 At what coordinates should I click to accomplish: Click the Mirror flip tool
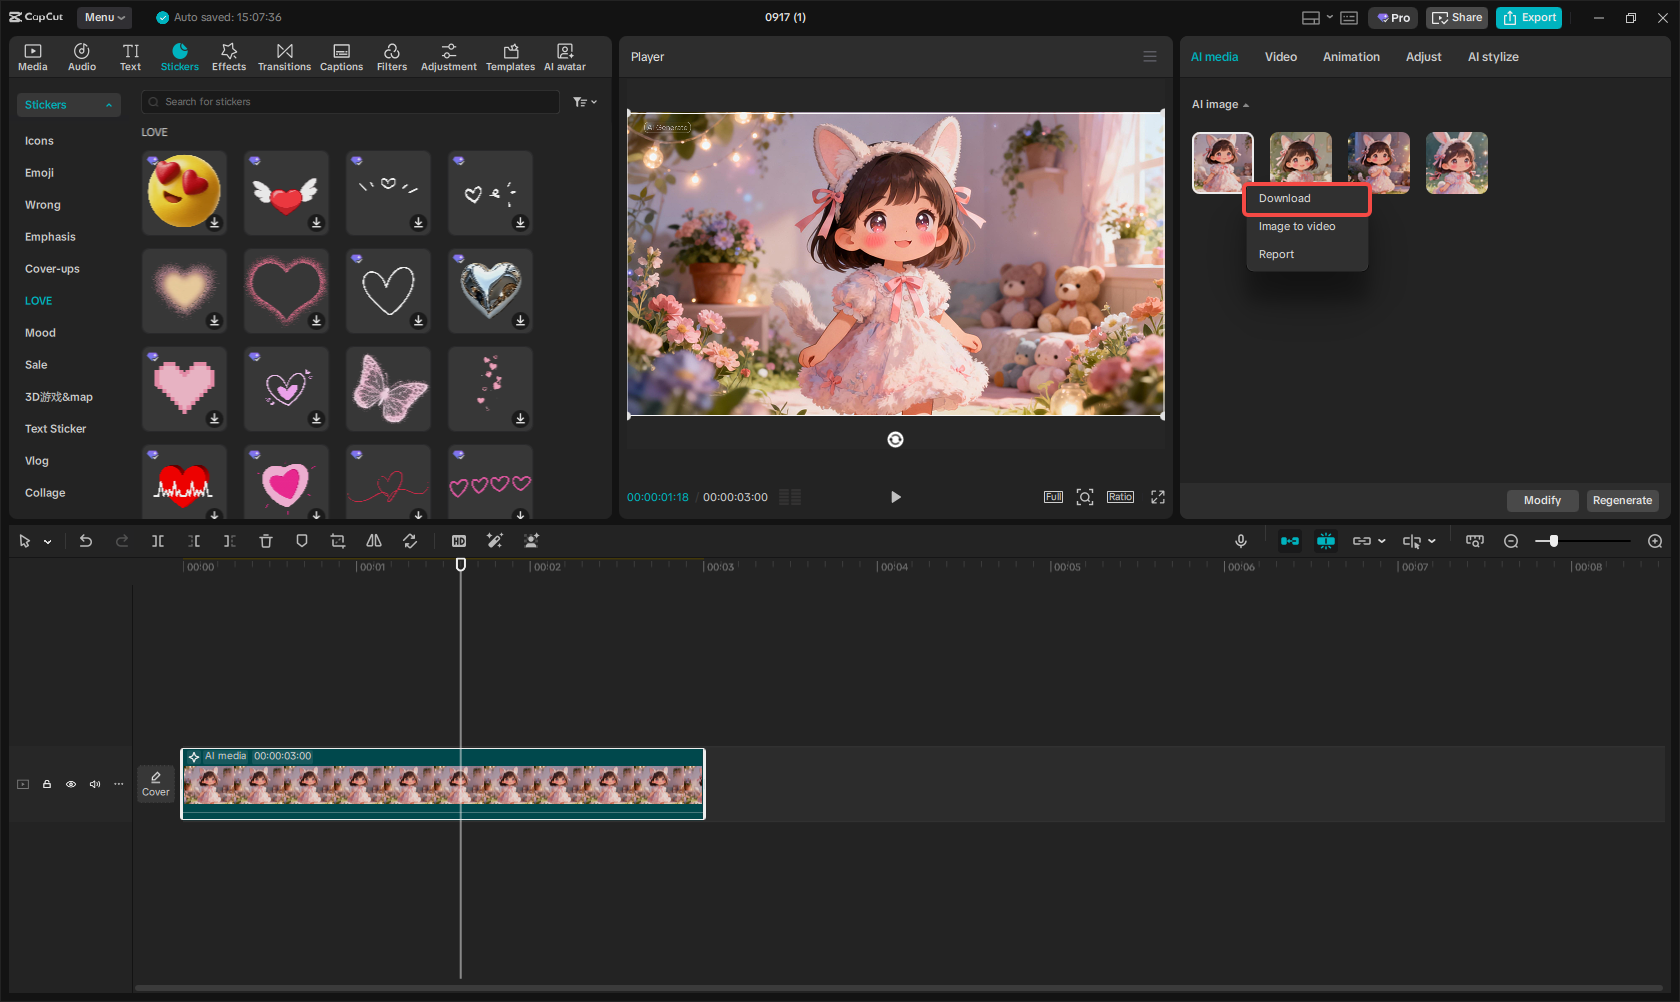(x=374, y=541)
